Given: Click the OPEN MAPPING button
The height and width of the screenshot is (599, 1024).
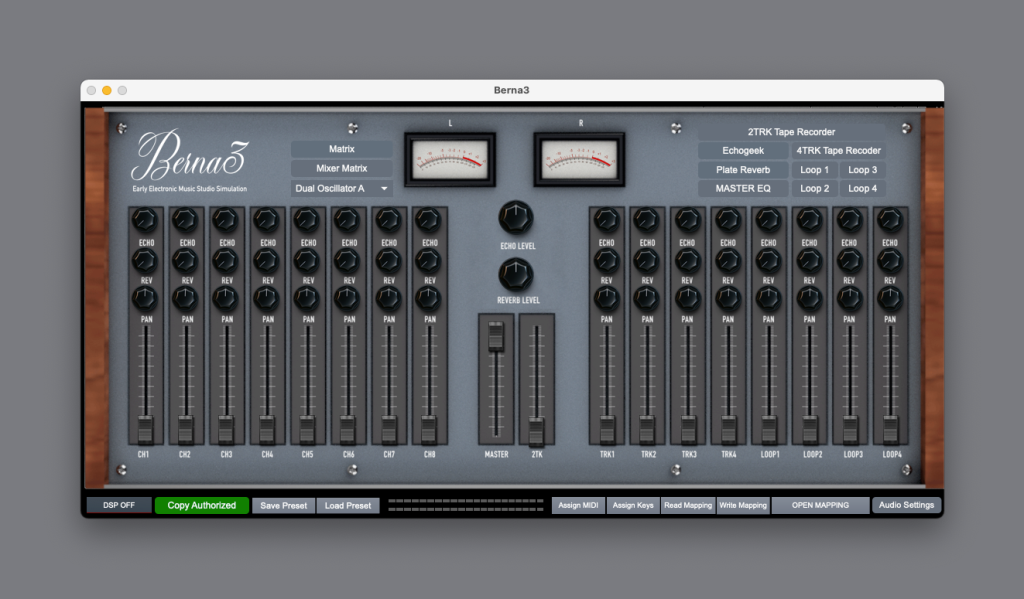Looking at the screenshot, I should (820, 505).
